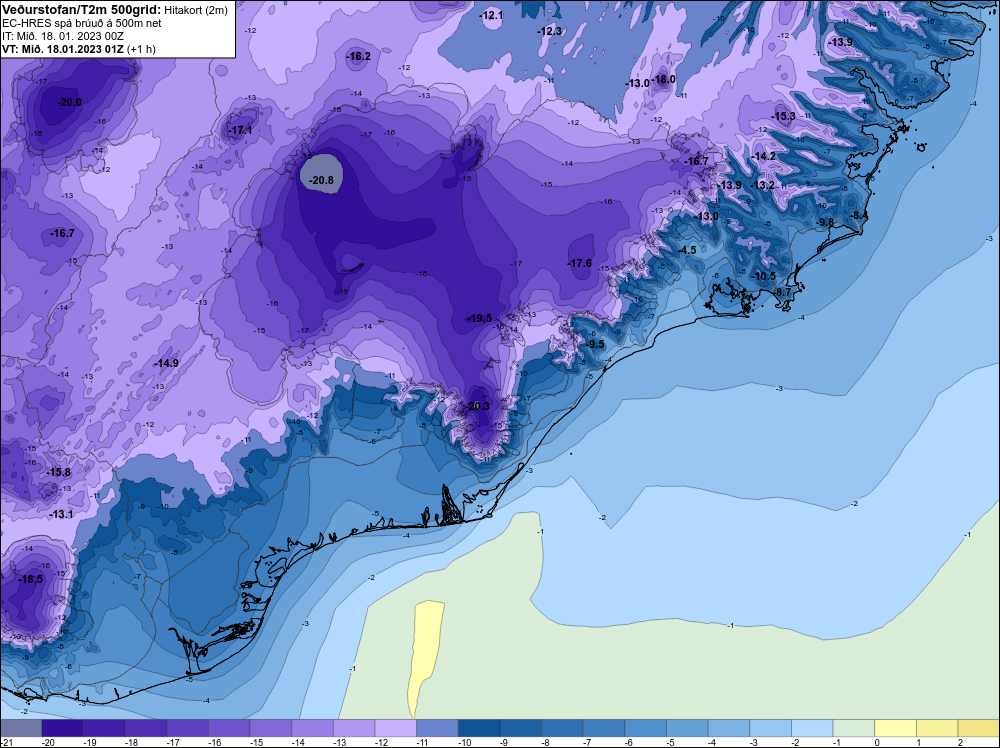
Task: Click the -13.1 temperature value
Action: 61,514
